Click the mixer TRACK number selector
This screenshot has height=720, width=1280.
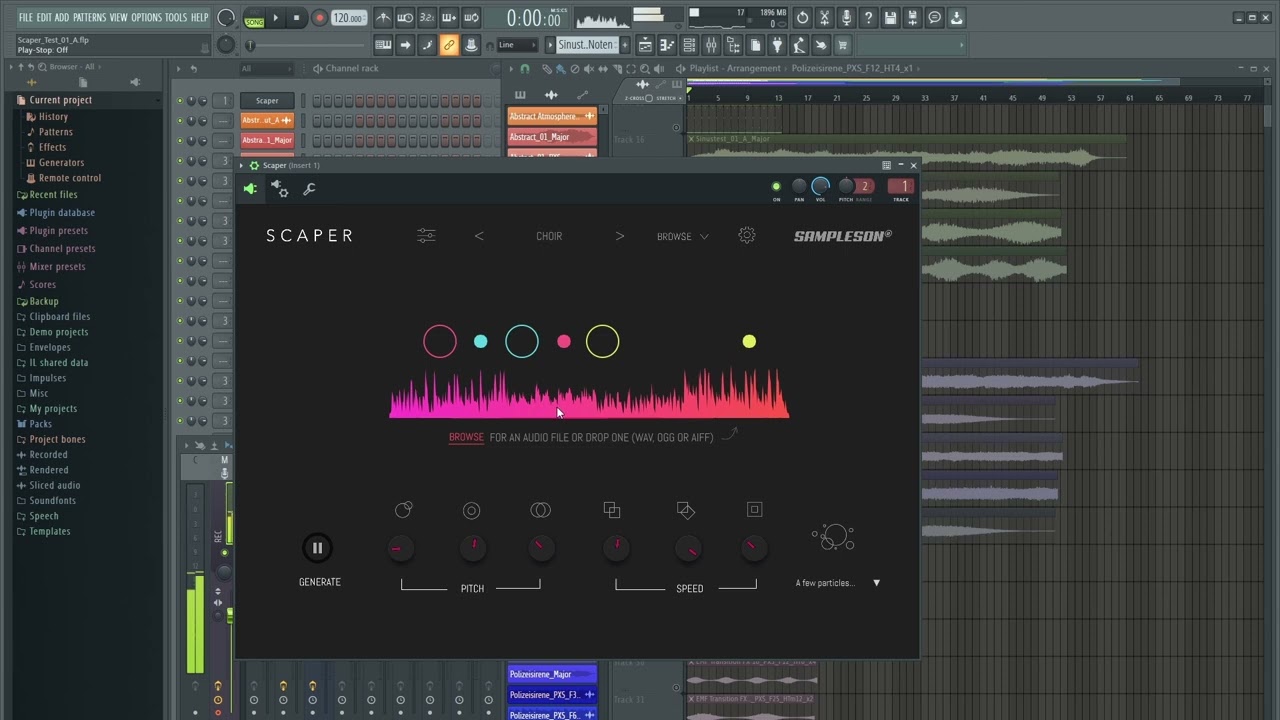[x=901, y=186]
